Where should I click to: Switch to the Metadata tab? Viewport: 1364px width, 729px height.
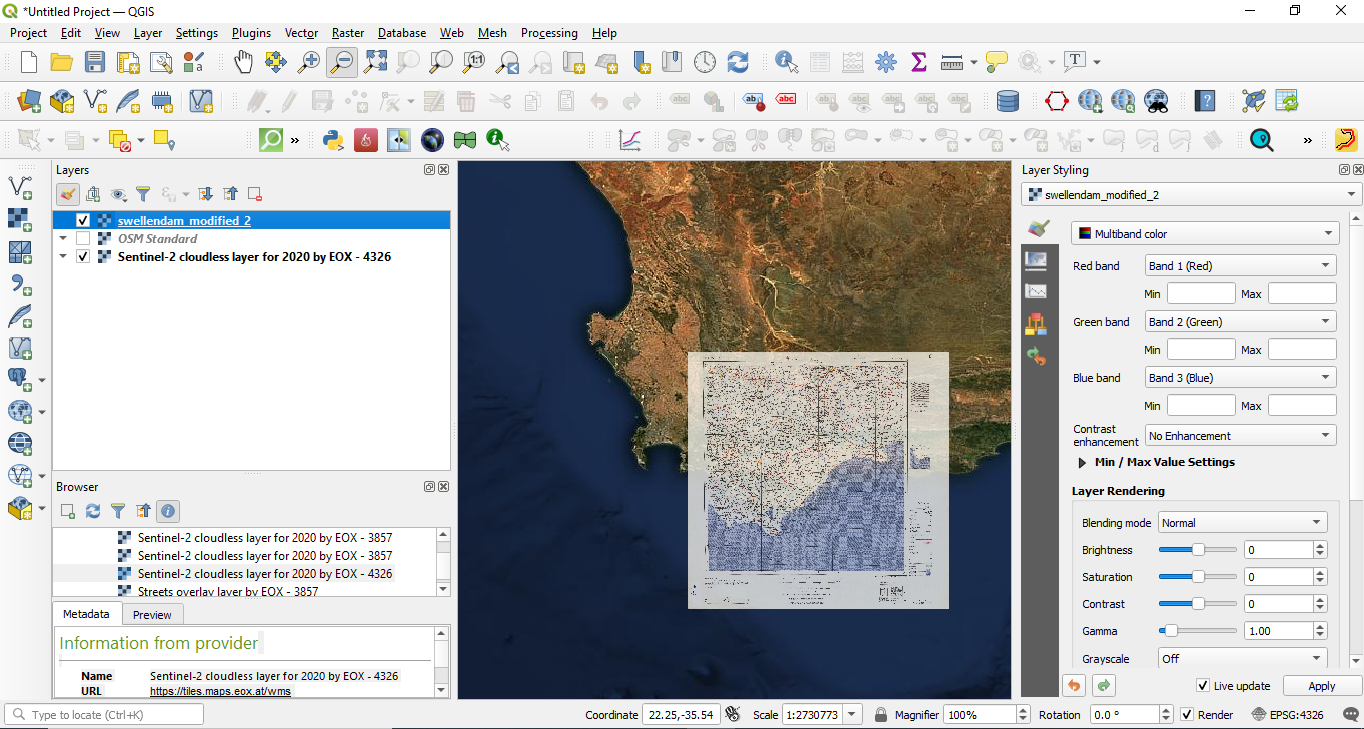click(x=86, y=614)
